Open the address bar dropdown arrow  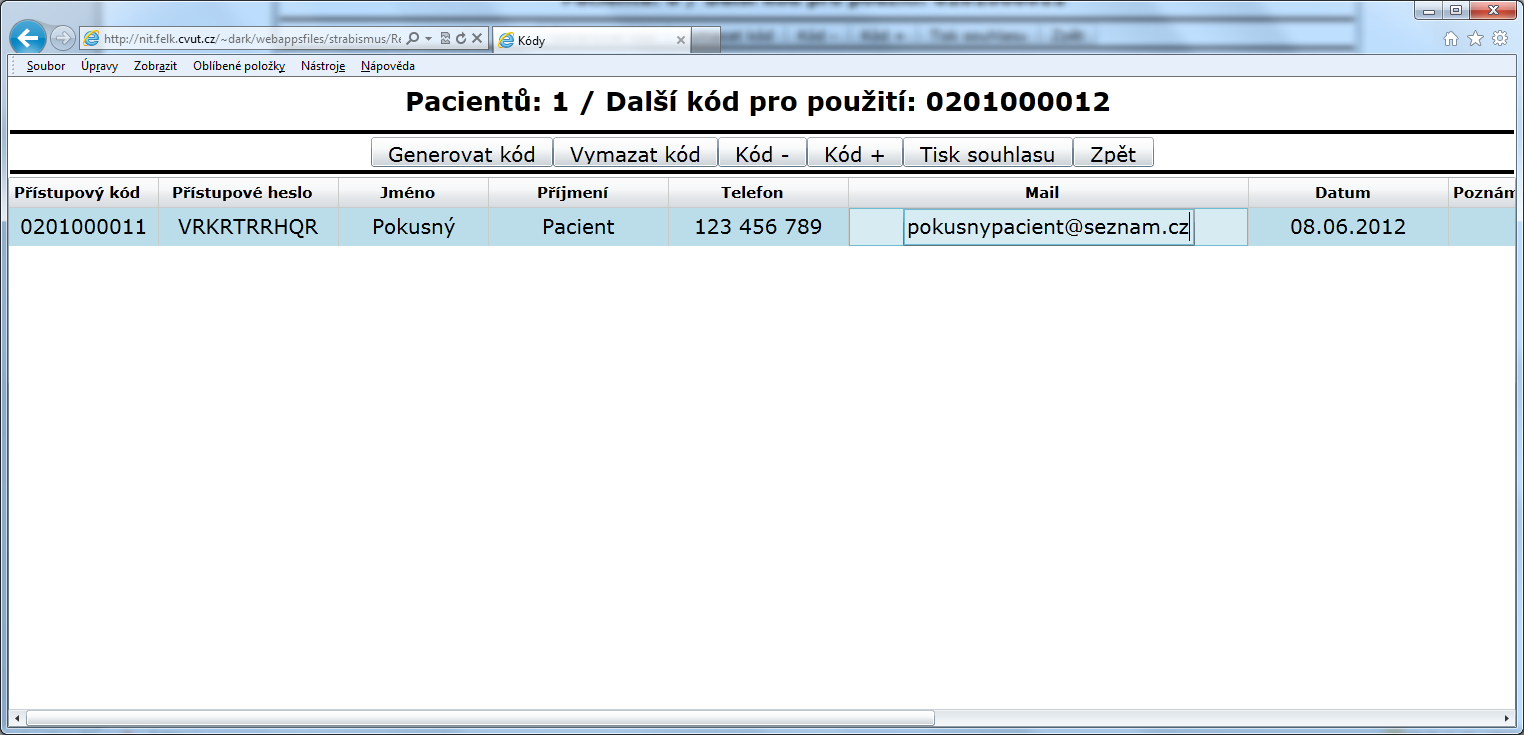click(x=429, y=39)
